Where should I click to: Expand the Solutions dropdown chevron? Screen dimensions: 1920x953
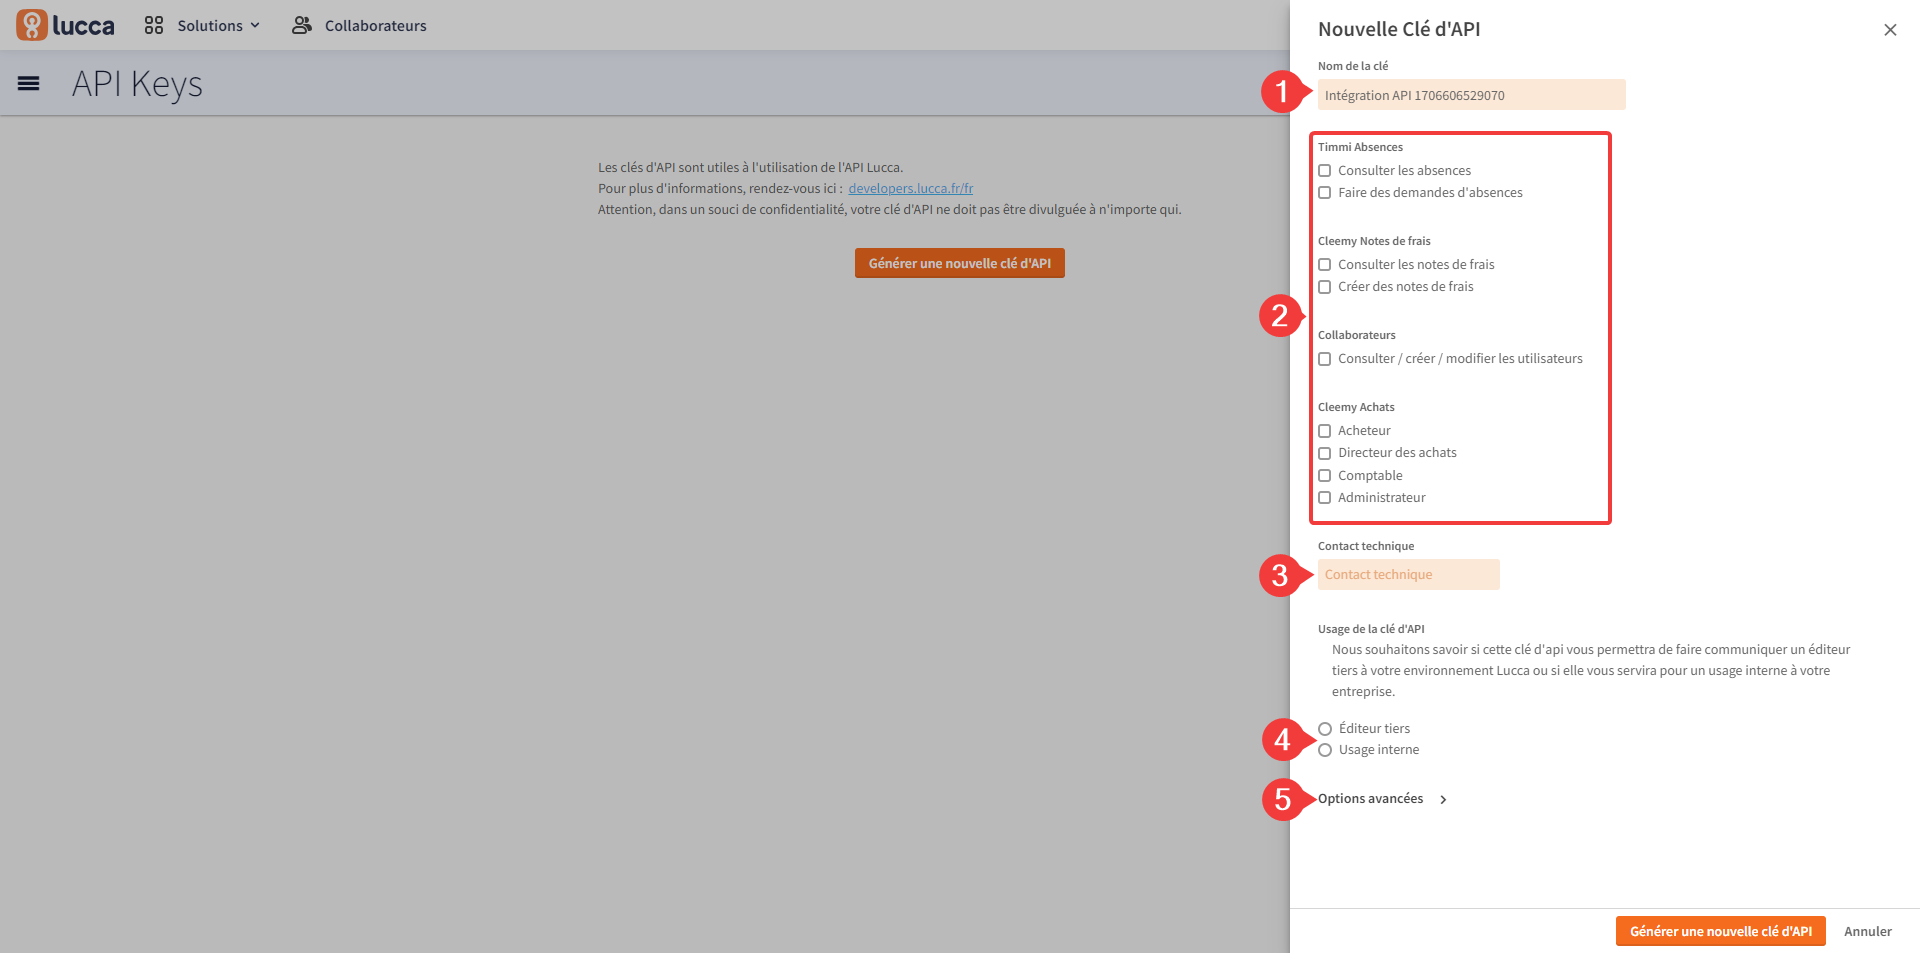tap(255, 26)
